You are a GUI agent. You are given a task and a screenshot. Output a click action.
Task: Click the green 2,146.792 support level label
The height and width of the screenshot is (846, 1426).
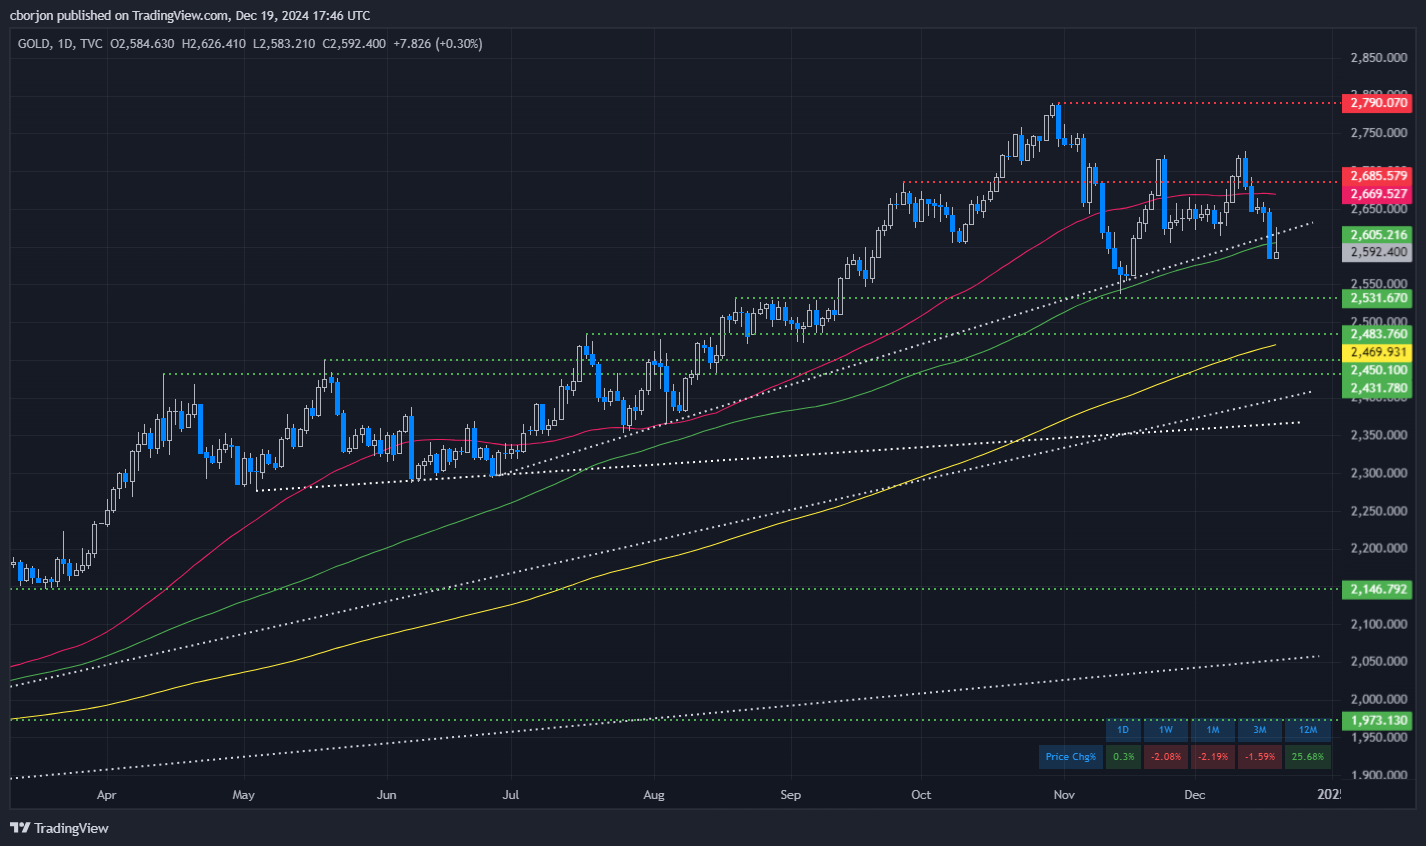[x=1379, y=589]
